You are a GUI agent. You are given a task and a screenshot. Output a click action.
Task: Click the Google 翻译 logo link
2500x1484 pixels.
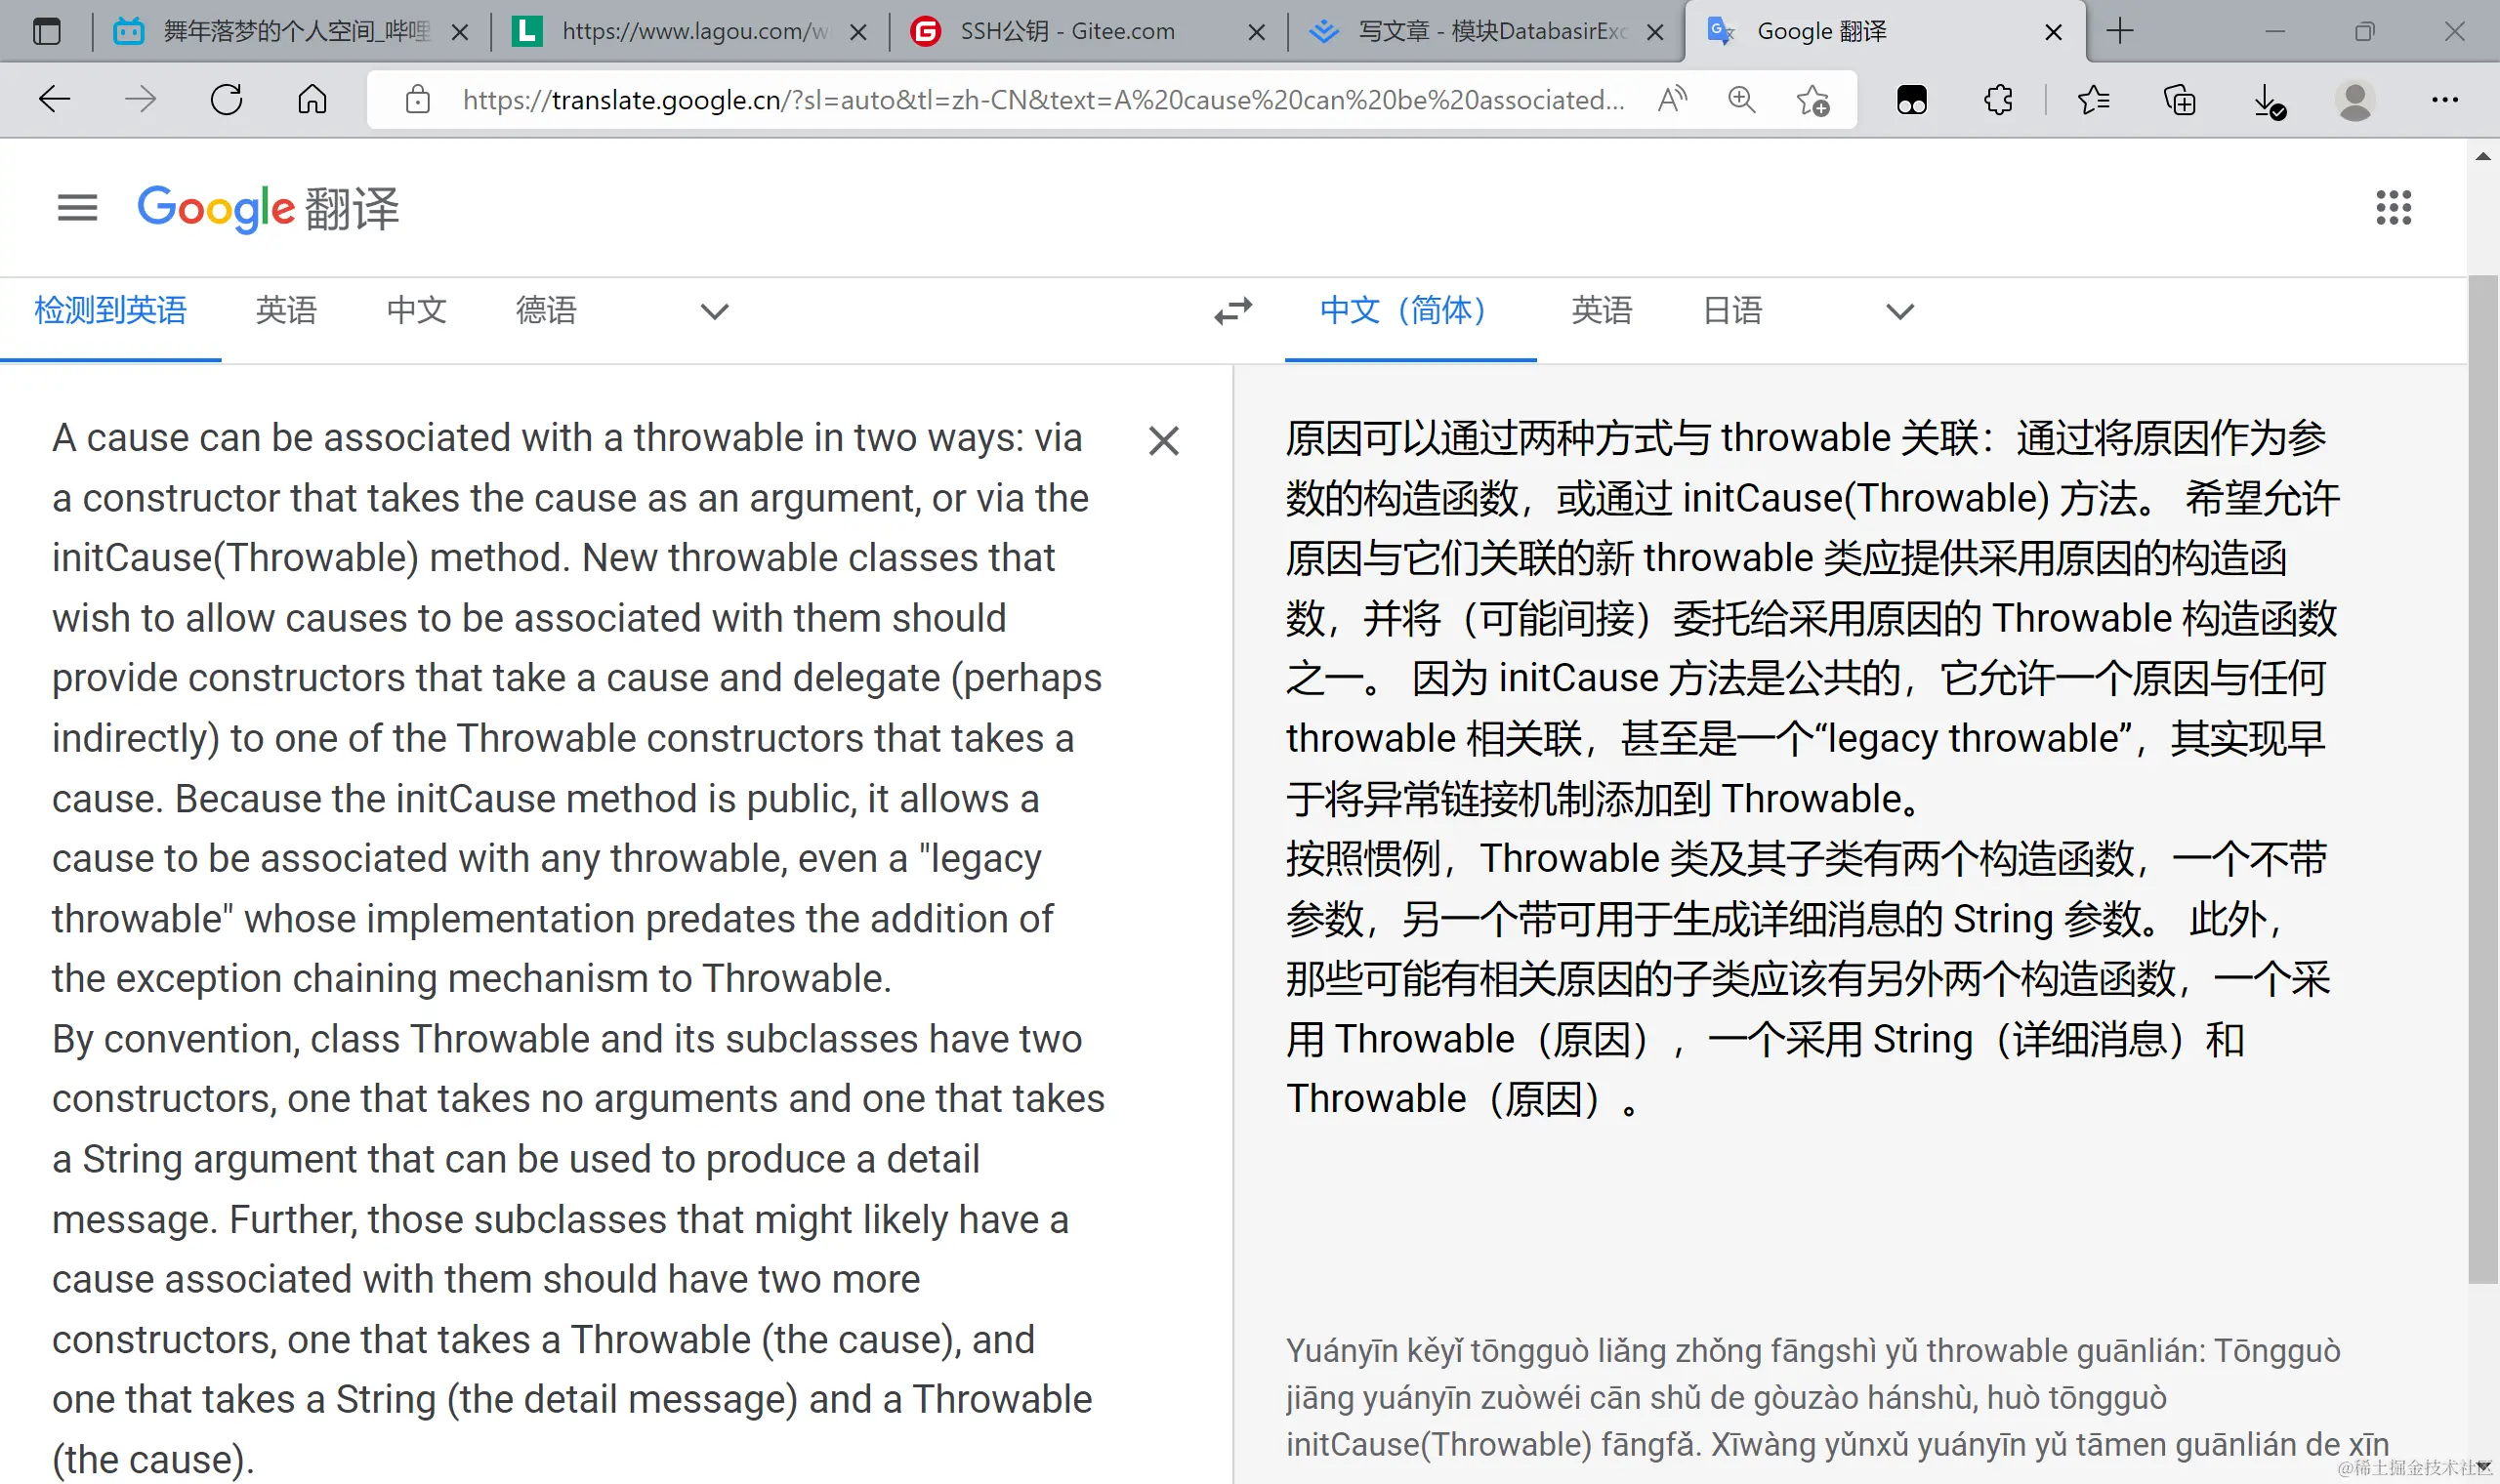pyautogui.click(x=268, y=208)
